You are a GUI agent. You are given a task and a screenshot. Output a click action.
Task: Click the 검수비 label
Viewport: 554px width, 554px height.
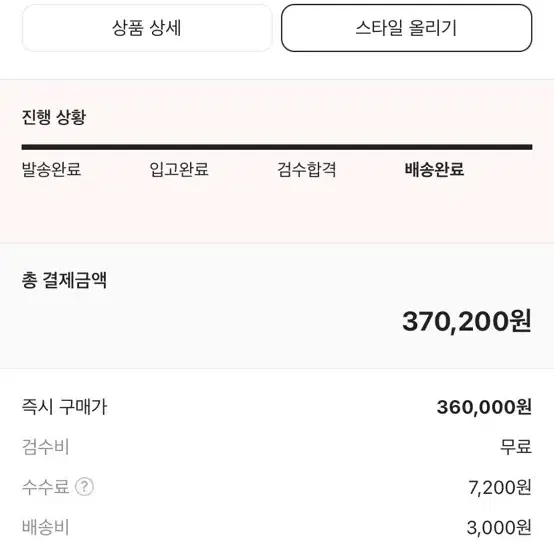coord(45,447)
